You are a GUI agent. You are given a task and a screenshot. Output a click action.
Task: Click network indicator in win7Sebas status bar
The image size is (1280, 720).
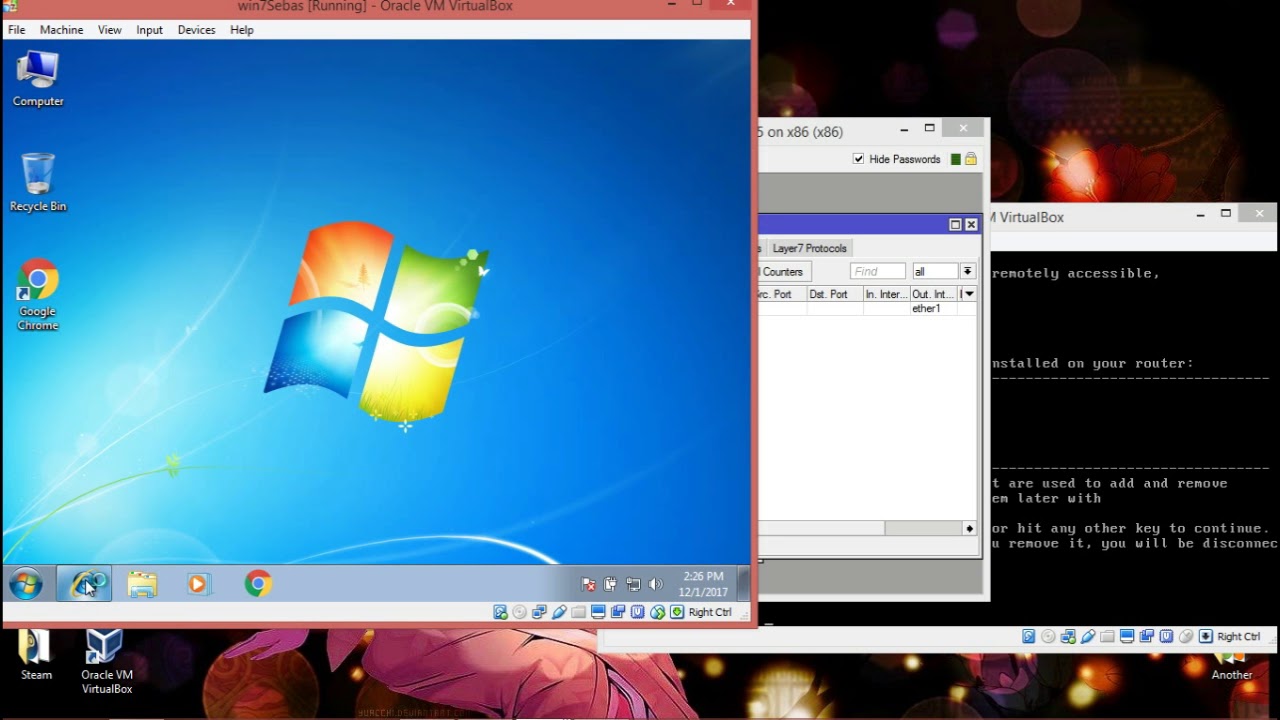pyautogui.click(x=539, y=612)
